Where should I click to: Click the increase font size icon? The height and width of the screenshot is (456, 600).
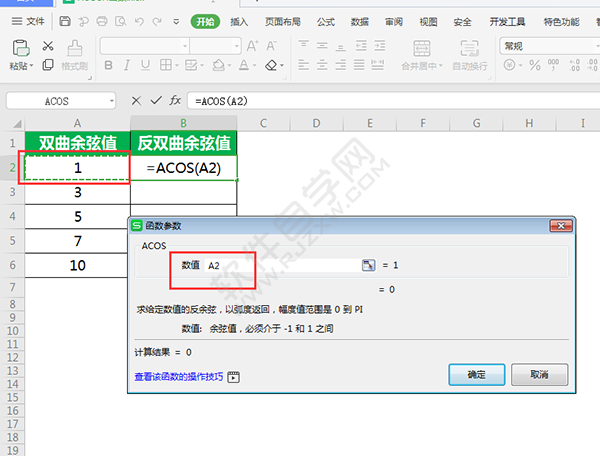pyautogui.click(x=252, y=46)
